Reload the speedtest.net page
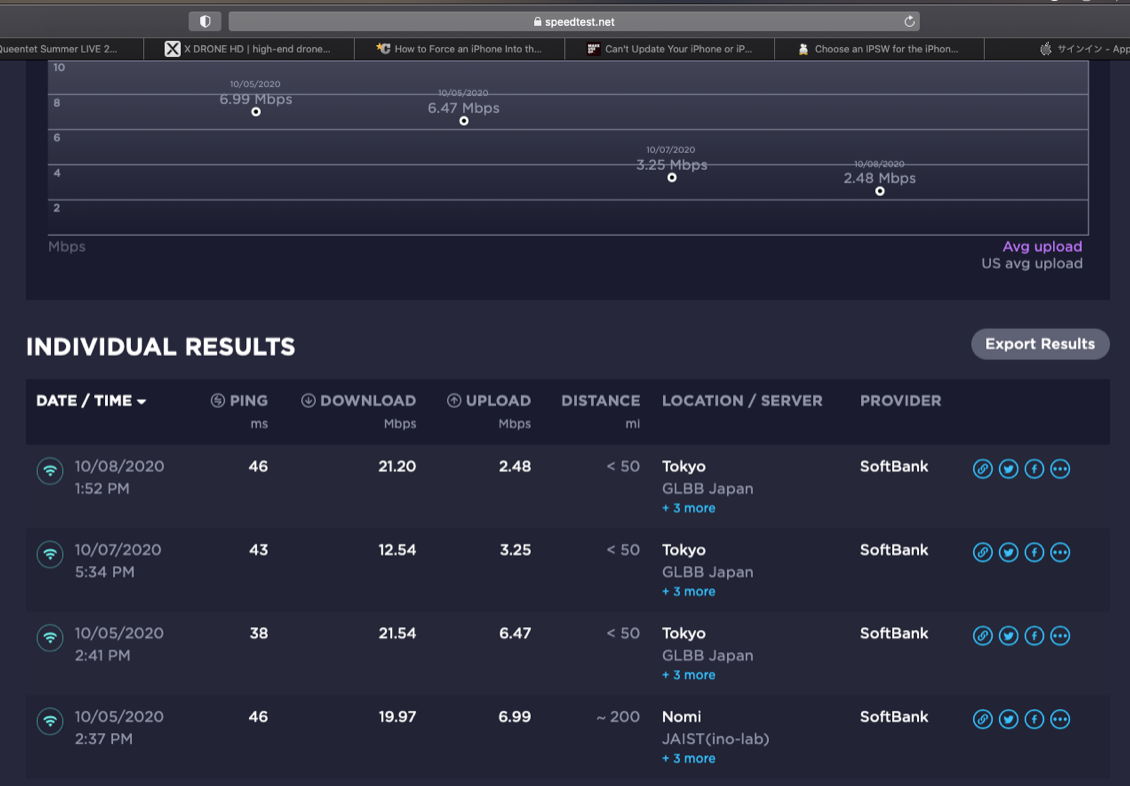Image resolution: width=1130 pixels, height=786 pixels. pyautogui.click(x=909, y=22)
